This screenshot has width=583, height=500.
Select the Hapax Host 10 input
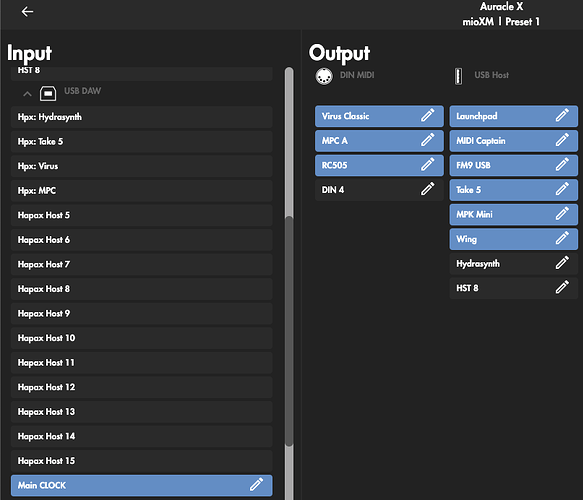point(142,338)
